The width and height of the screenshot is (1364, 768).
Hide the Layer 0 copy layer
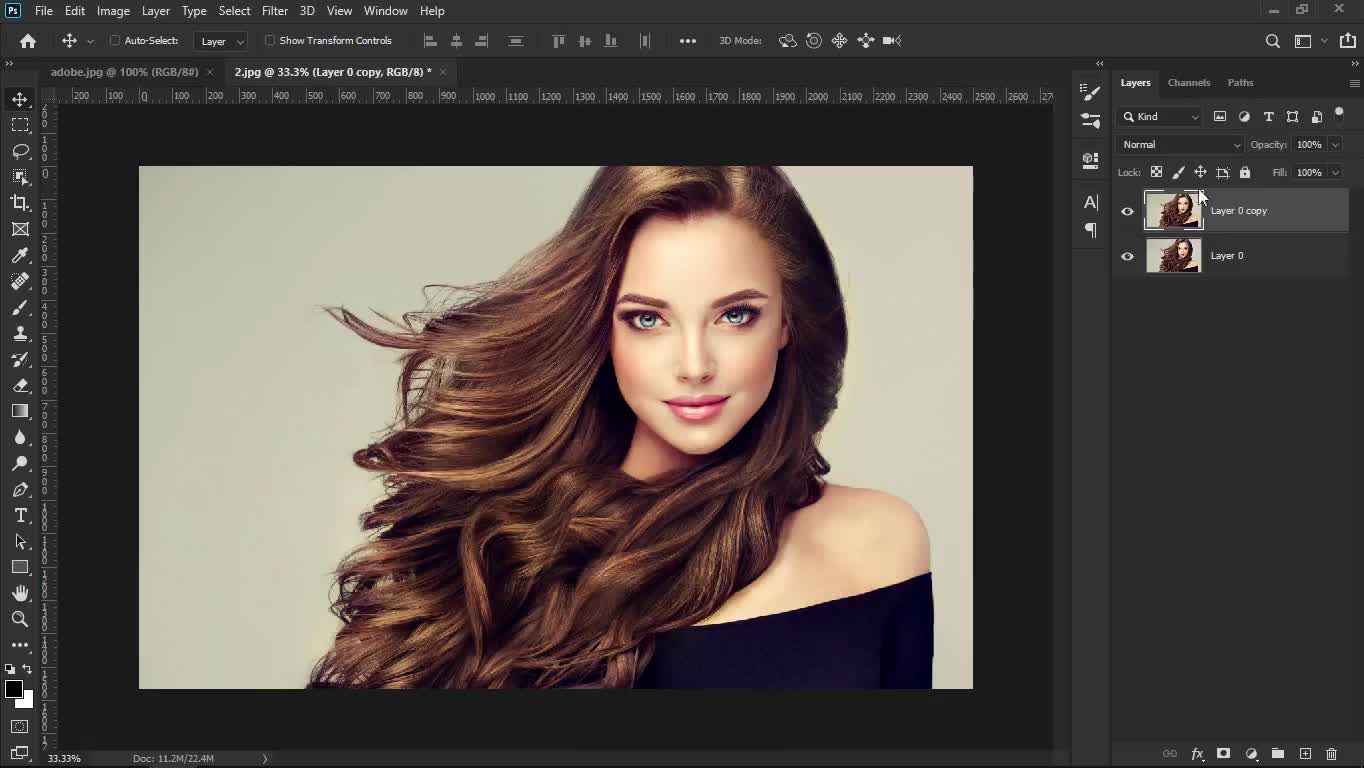coord(1127,211)
